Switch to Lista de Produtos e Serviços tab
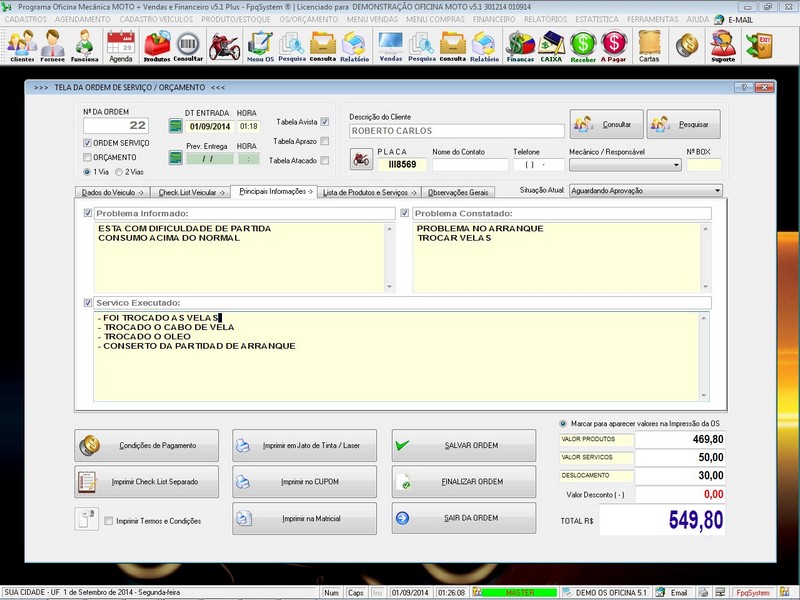800x600 pixels. pos(369,192)
